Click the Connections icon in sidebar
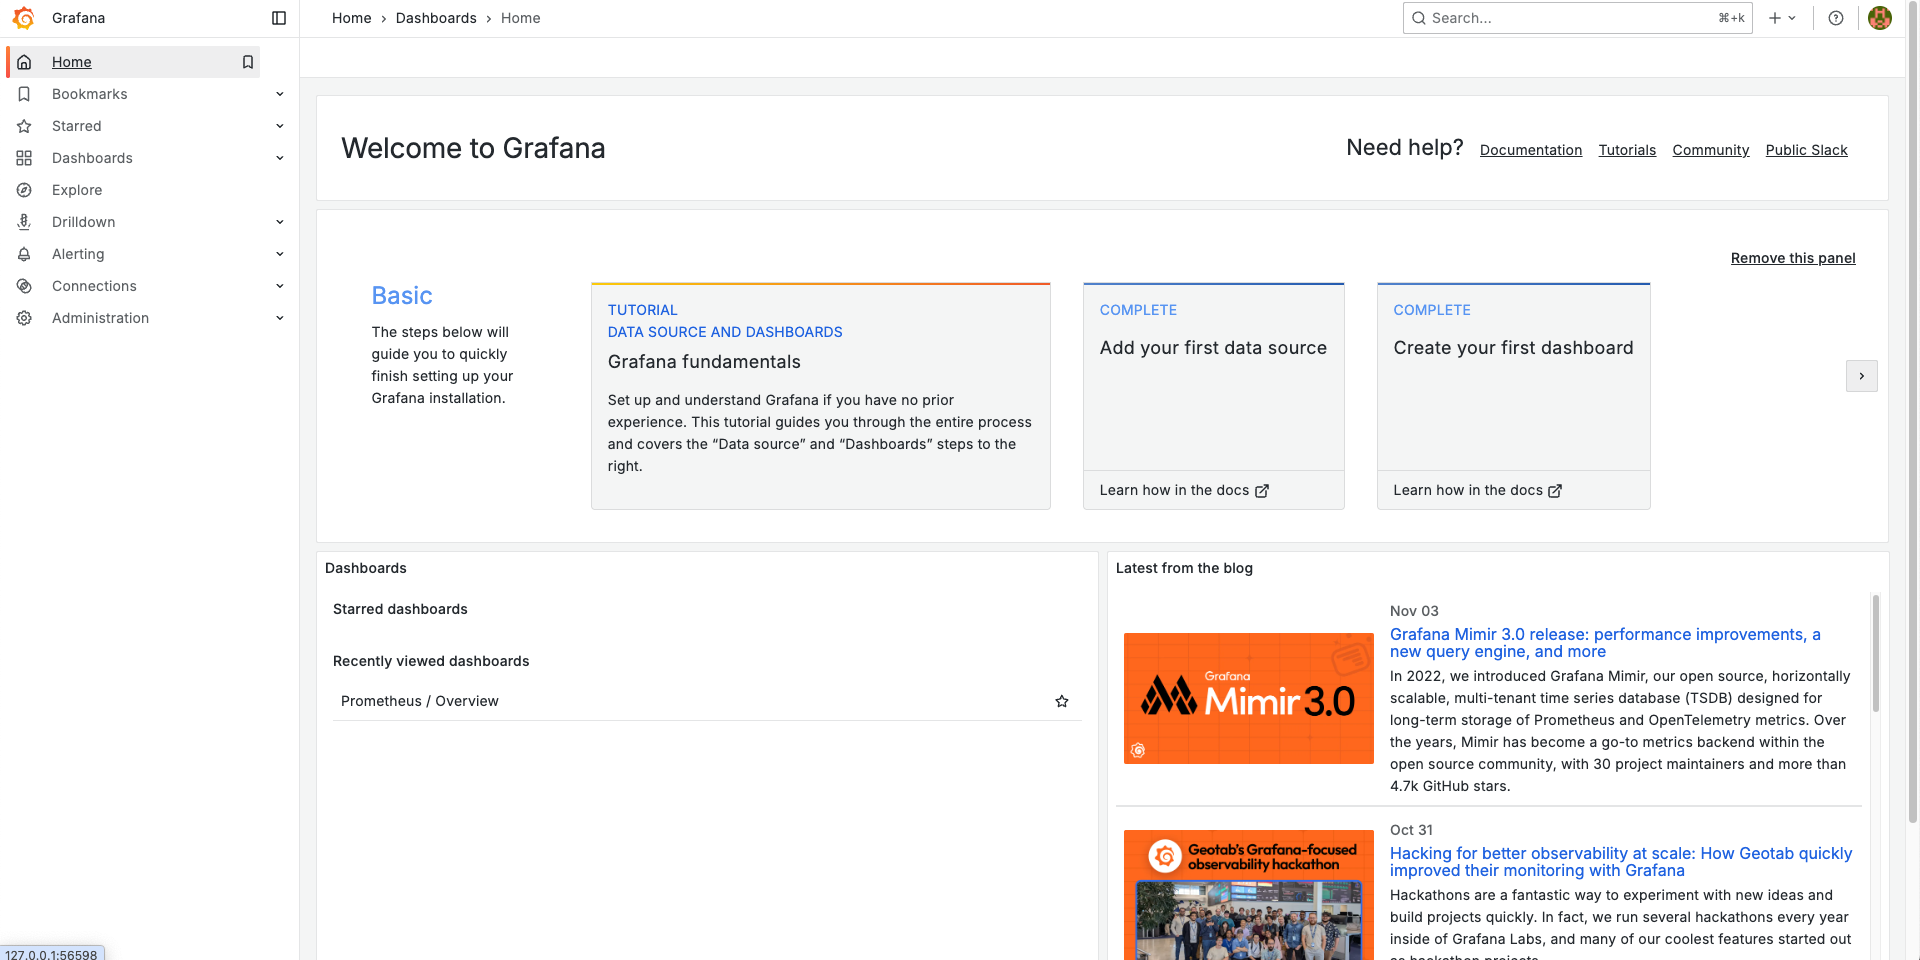The height and width of the screenshot is (960, 1920). [x=24, y=286]
